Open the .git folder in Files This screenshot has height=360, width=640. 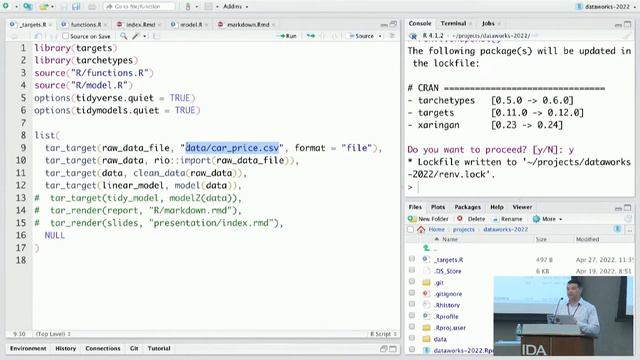click(x=439, y=282)
